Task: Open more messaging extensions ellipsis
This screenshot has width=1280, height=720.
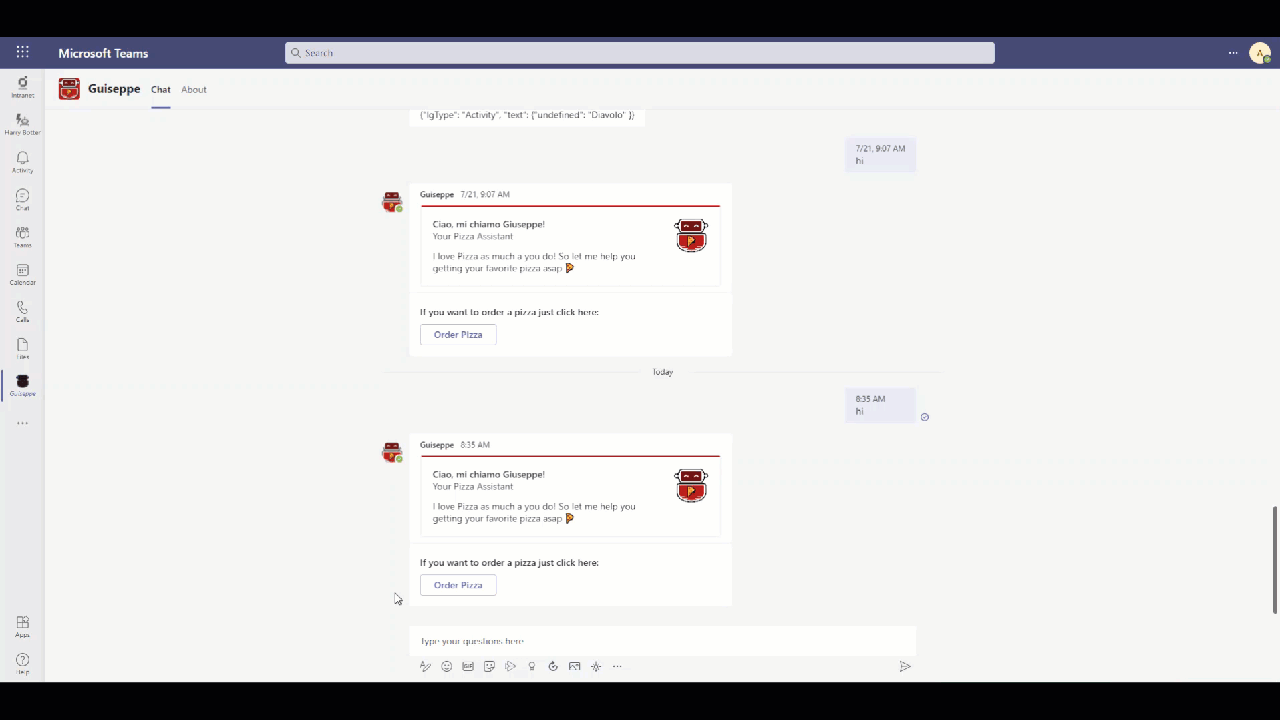Action: [617, 666]
